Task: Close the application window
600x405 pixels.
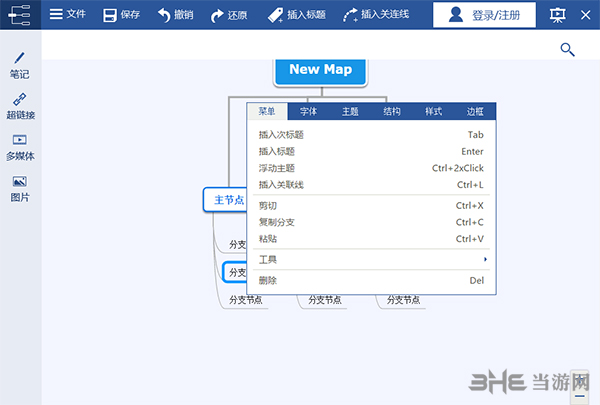Action: pyautogui.click(x=585, y=15)
